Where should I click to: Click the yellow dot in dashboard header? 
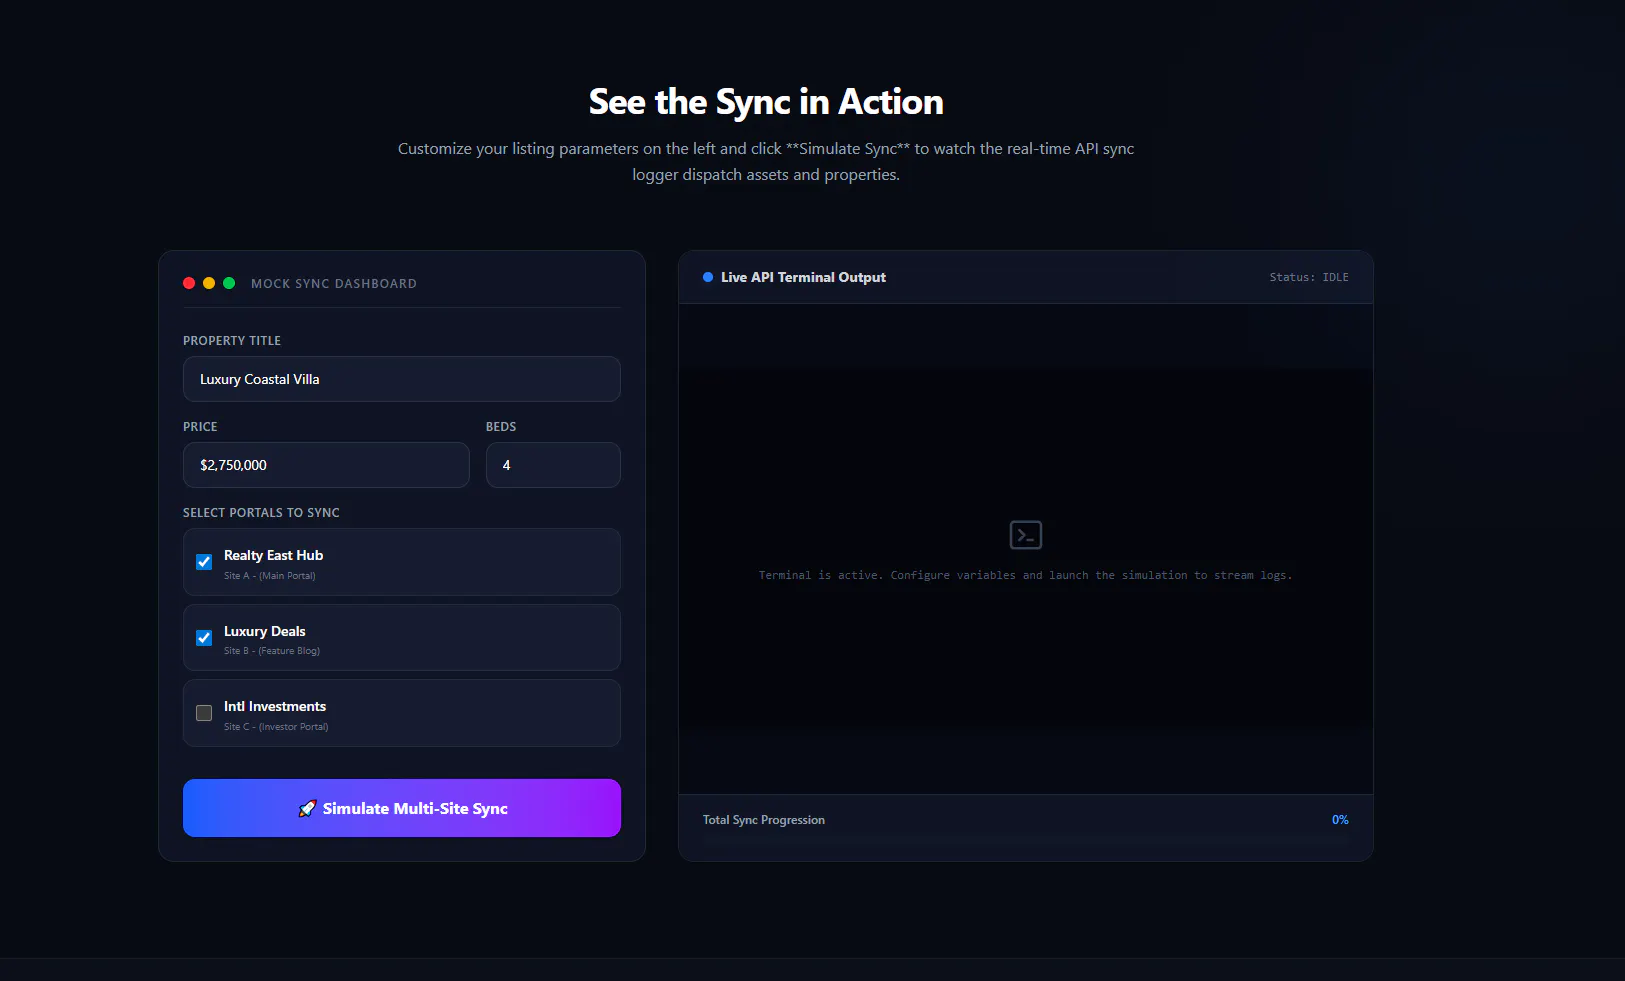click(x=209, y=283)
